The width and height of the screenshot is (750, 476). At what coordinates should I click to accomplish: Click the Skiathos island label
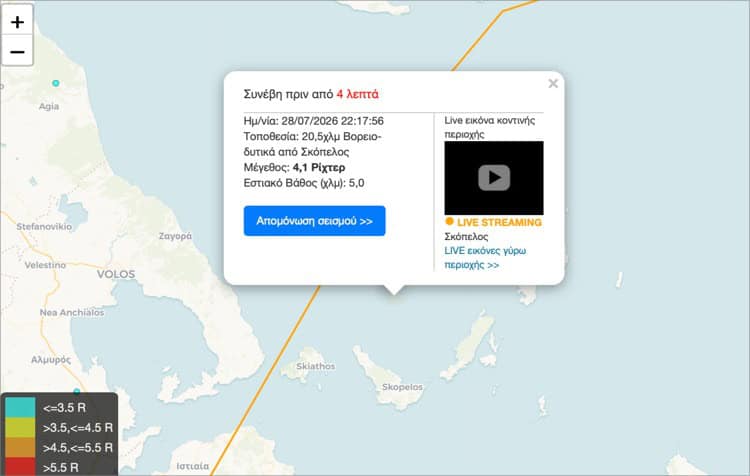(x=316, y=366)
